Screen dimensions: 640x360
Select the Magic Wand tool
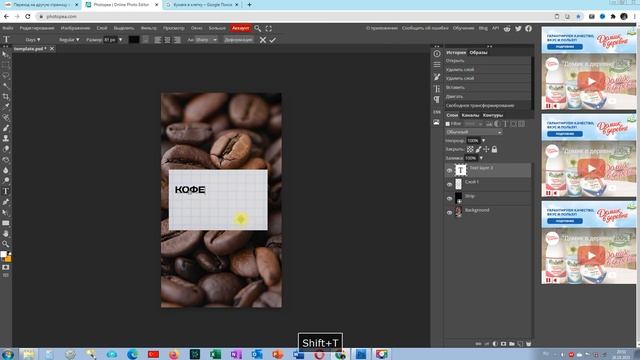pos(6,86)
